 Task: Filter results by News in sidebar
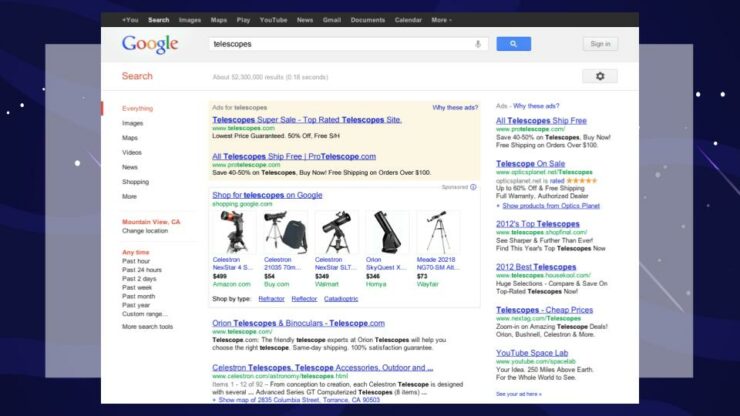point(130,167)
